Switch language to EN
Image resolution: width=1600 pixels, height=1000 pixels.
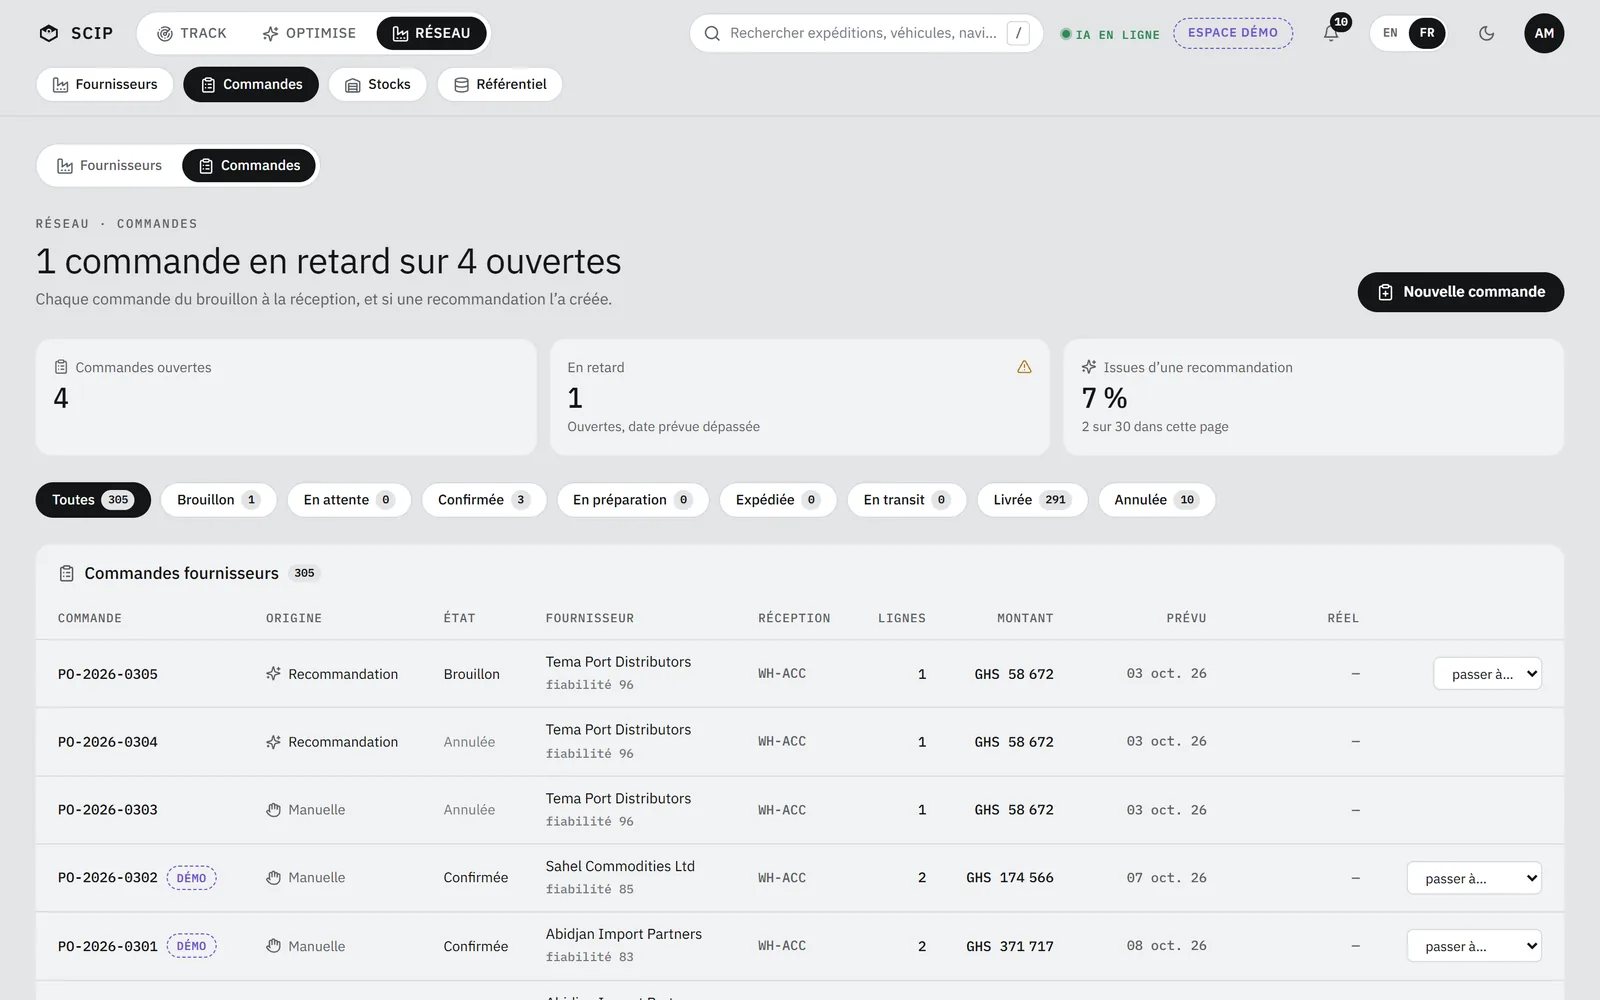pyautogui.click(x=1390, y=33)
